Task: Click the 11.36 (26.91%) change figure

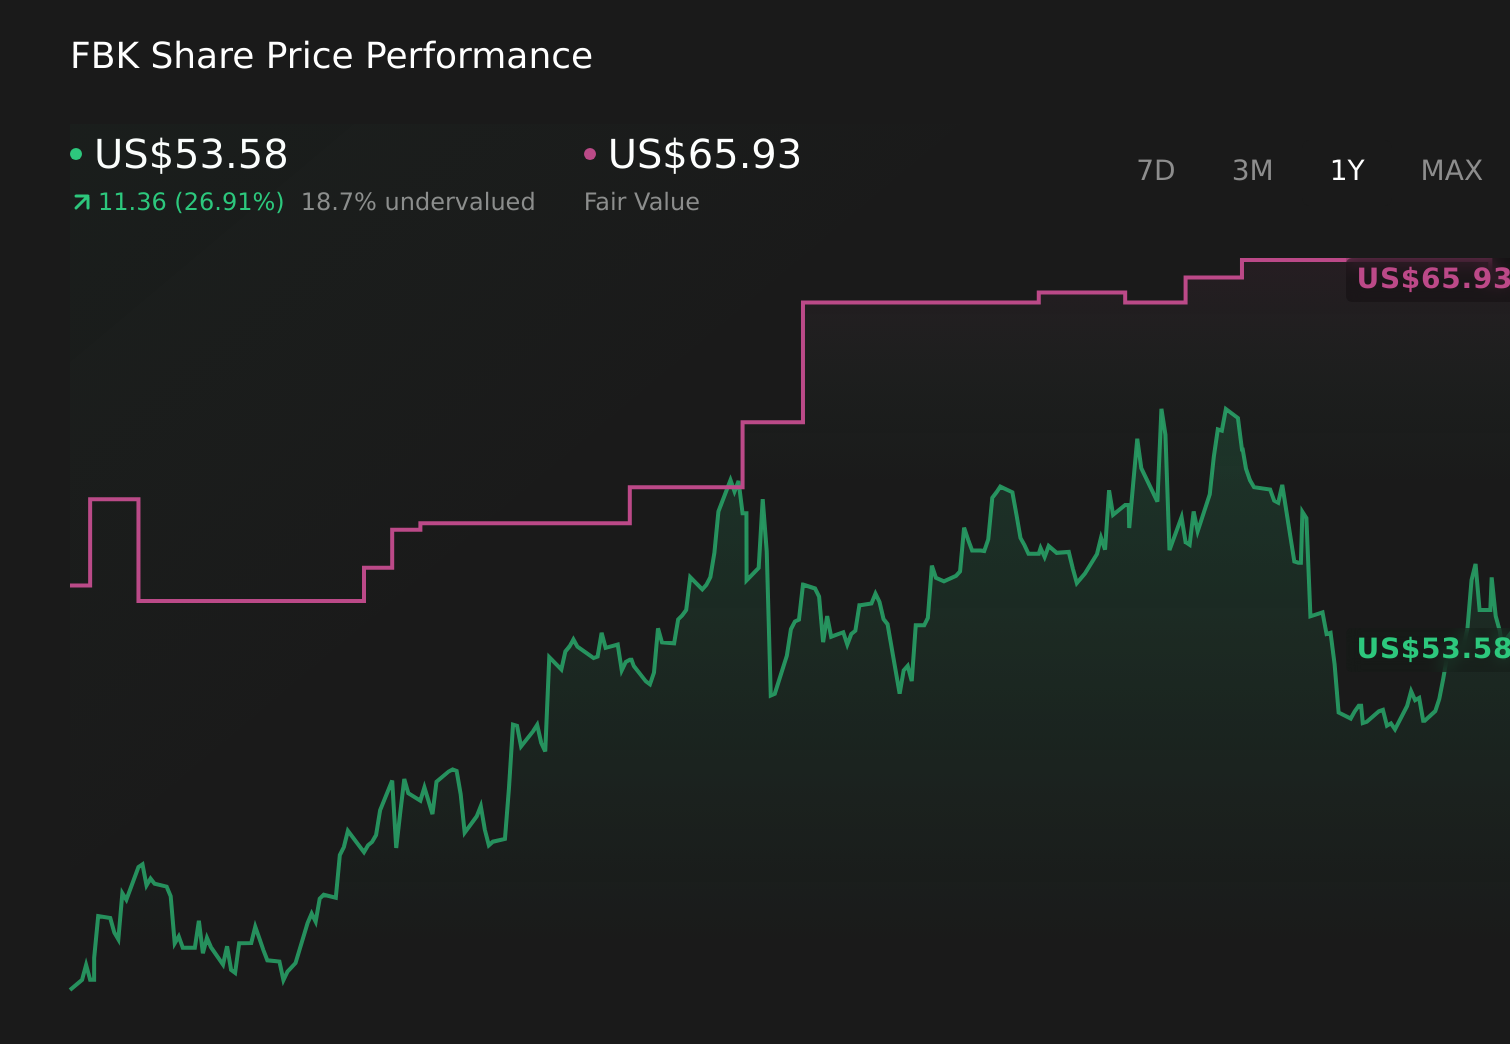Action: (x=190, y=201)
